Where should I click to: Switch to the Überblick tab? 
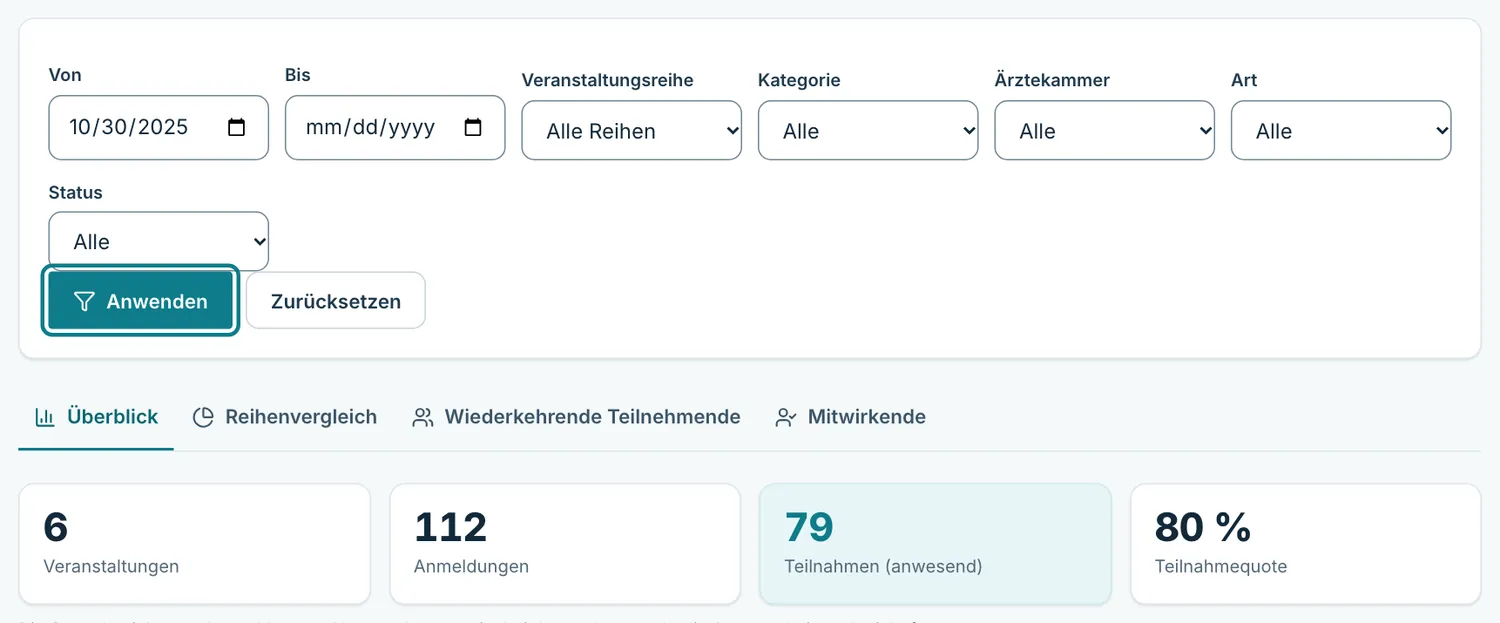[96, 417]
